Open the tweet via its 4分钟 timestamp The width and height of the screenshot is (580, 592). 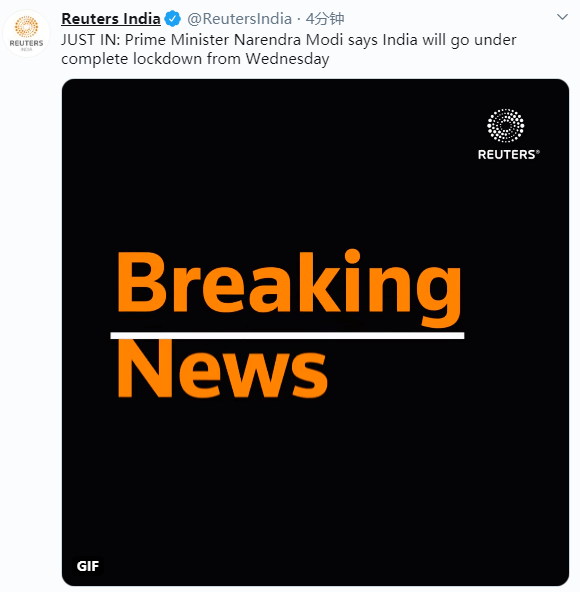click(325, 18)
